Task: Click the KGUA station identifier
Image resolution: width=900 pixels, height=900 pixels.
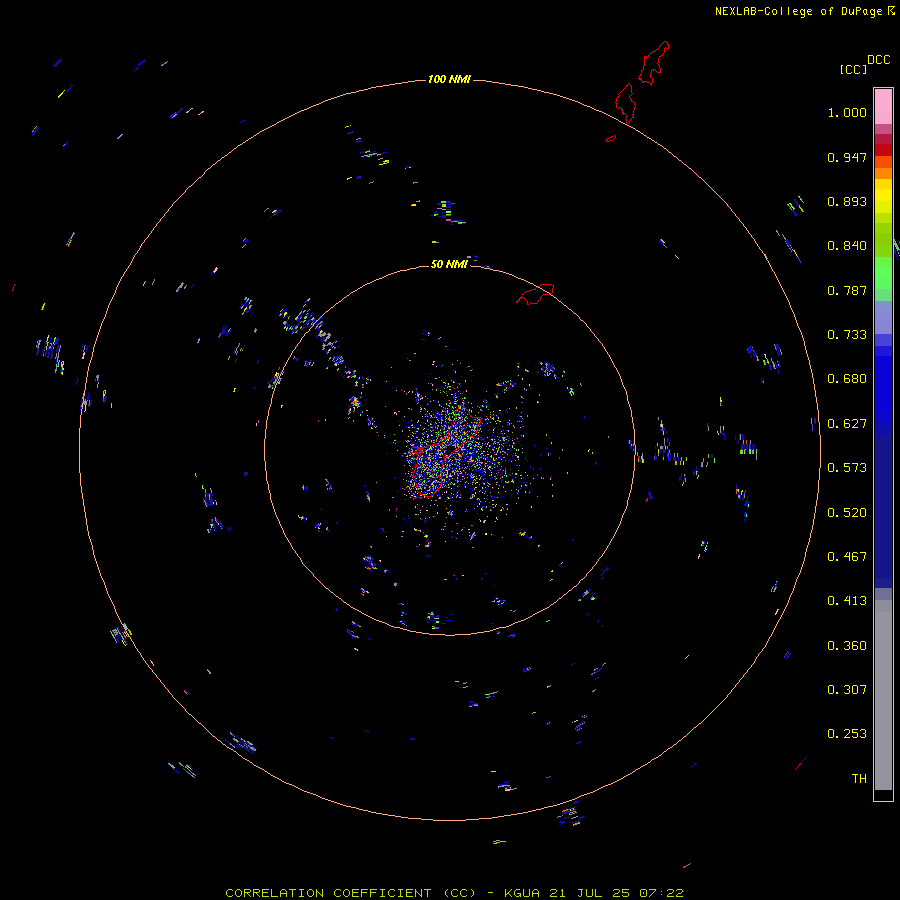Action: [522, 893]
